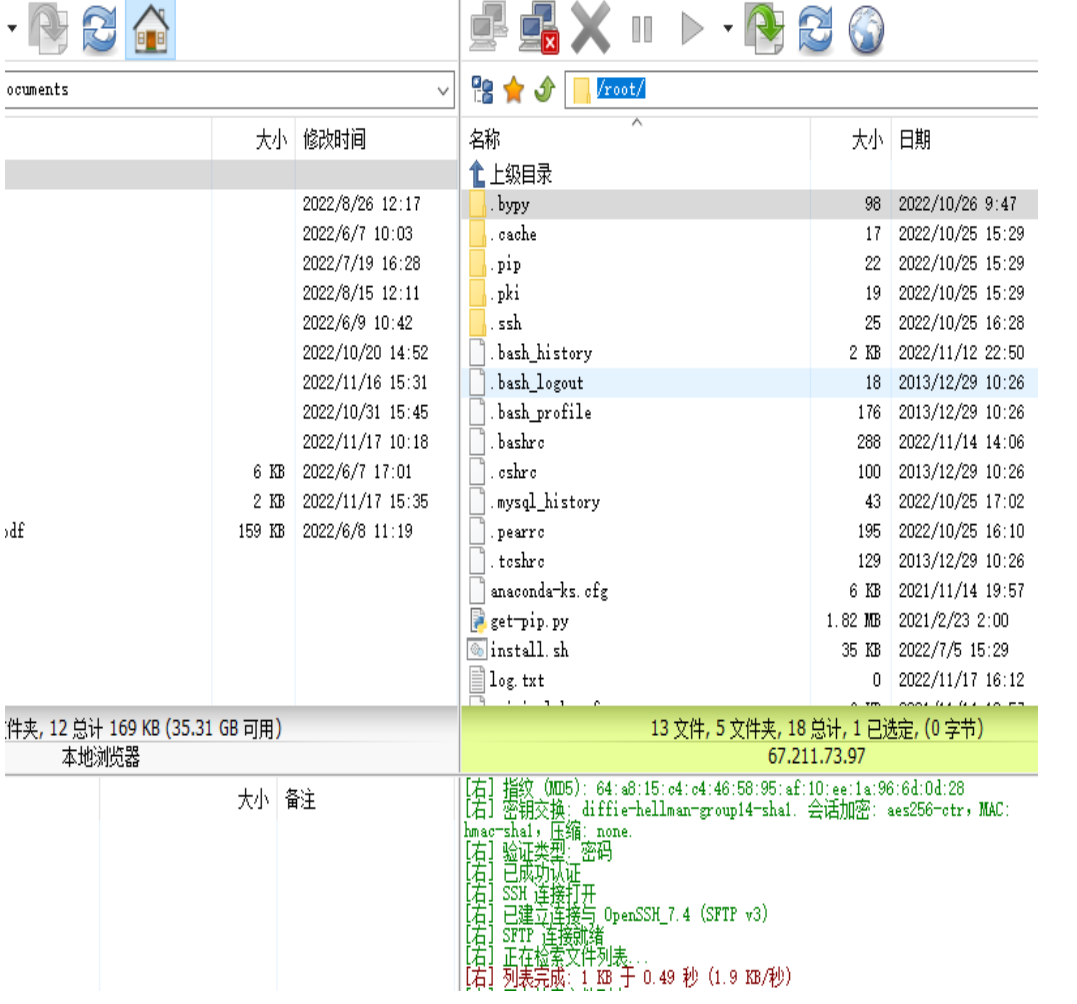Sort remote files by 日期 column
Viewport: 1077px width, 1004px height.
914,140
